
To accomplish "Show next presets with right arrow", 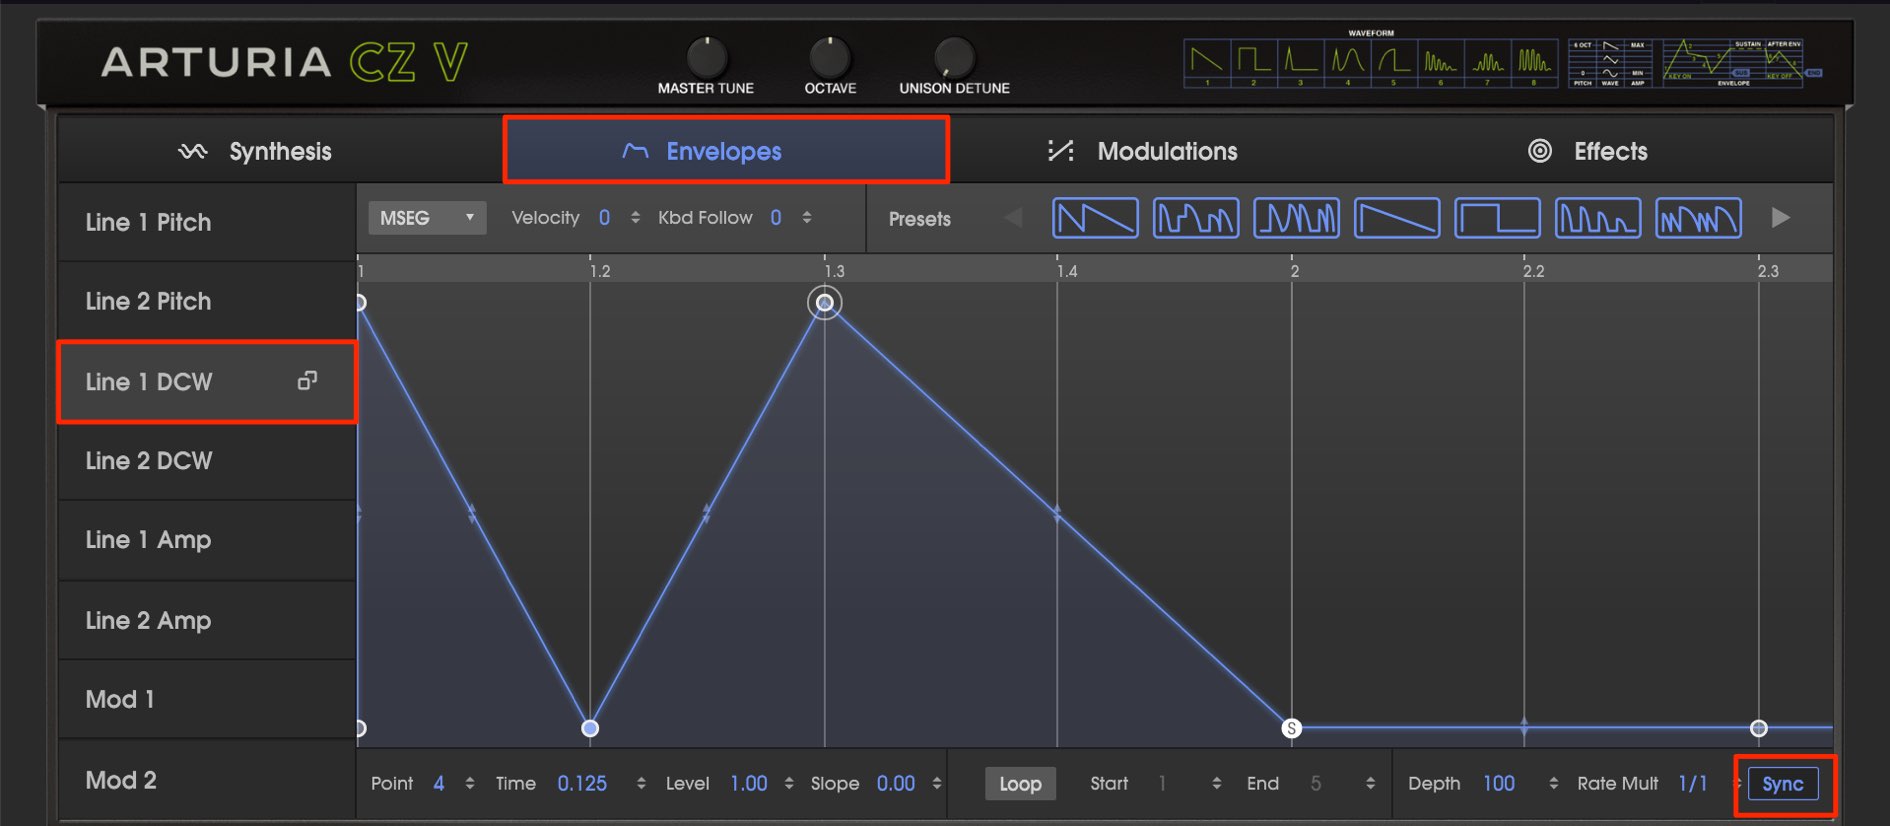I will [x=1780, y=218].
